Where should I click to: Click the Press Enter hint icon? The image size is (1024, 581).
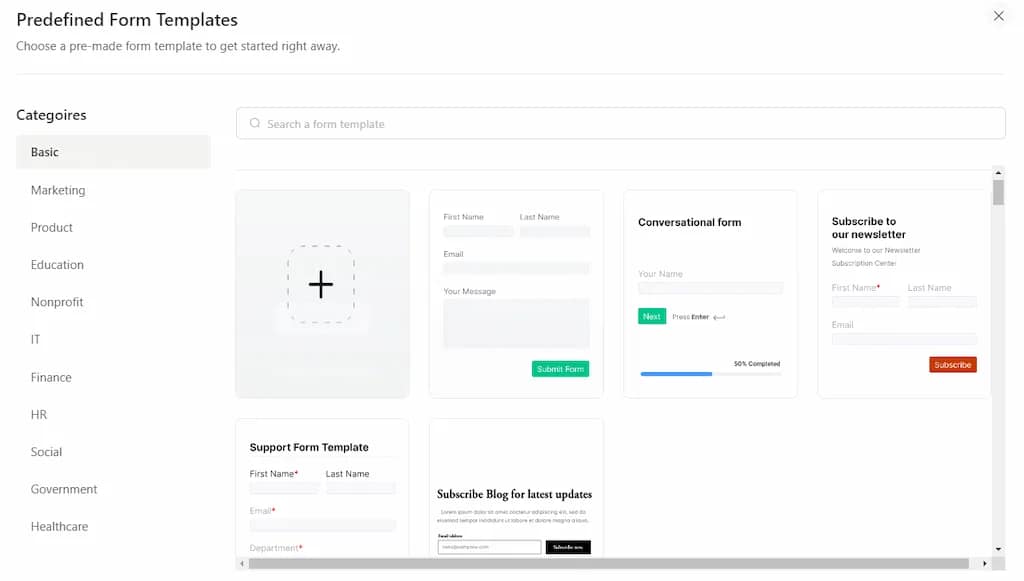(719, 317)
